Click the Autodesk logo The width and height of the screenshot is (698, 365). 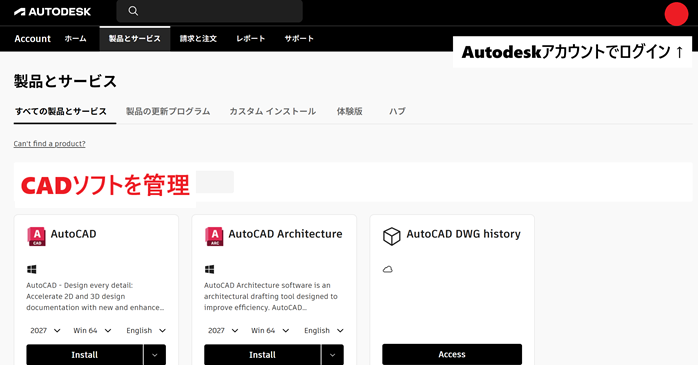[x=52, y=12]
